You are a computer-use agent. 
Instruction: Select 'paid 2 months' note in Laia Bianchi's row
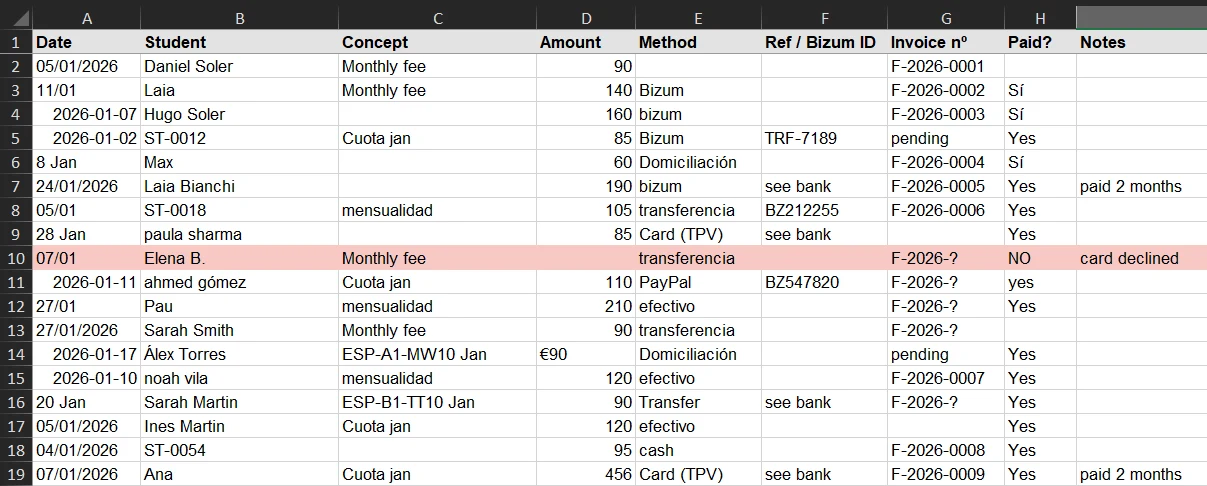(x=1142, y=186)
